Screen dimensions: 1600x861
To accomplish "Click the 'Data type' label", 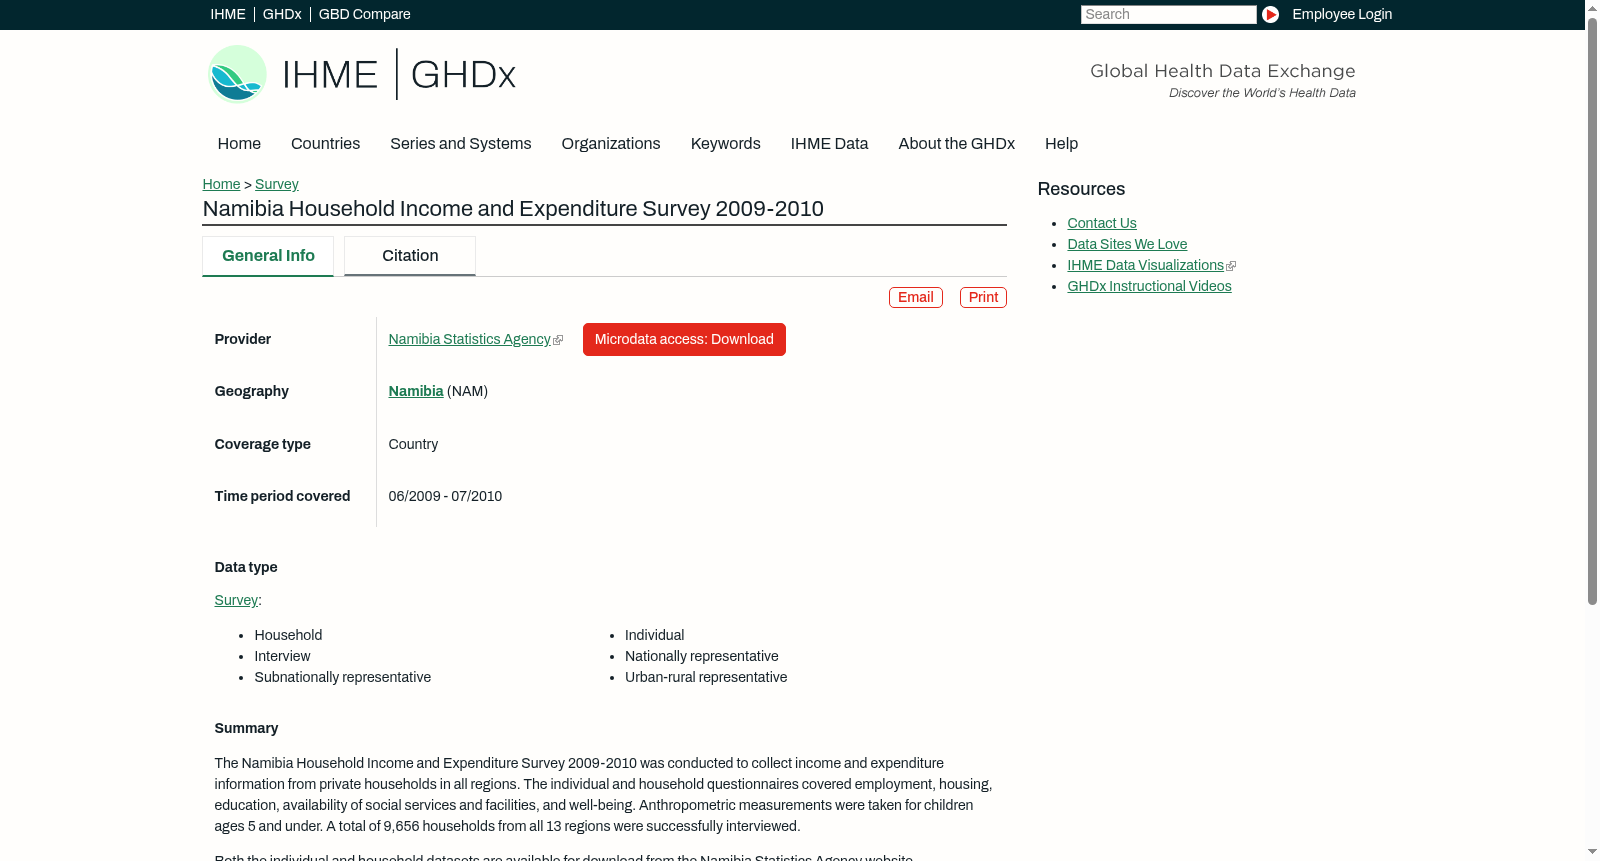I will coord(246,567).
